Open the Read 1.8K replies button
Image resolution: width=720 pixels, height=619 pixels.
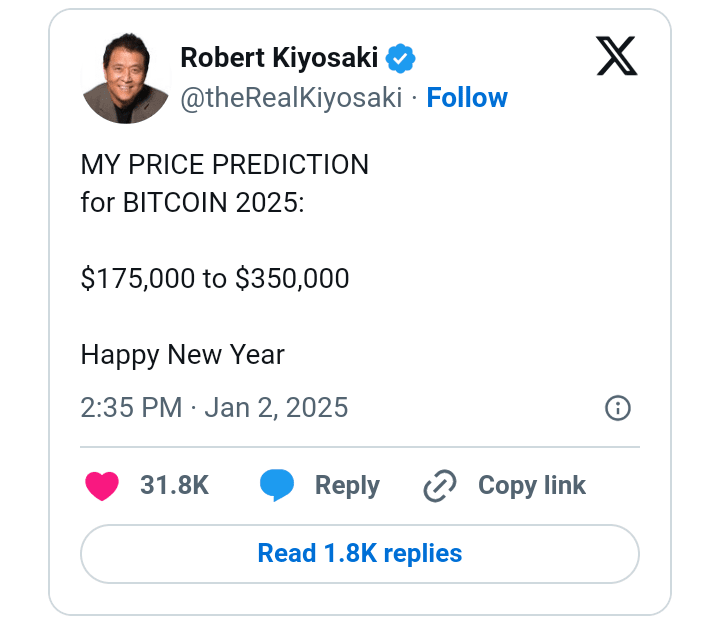360,553
